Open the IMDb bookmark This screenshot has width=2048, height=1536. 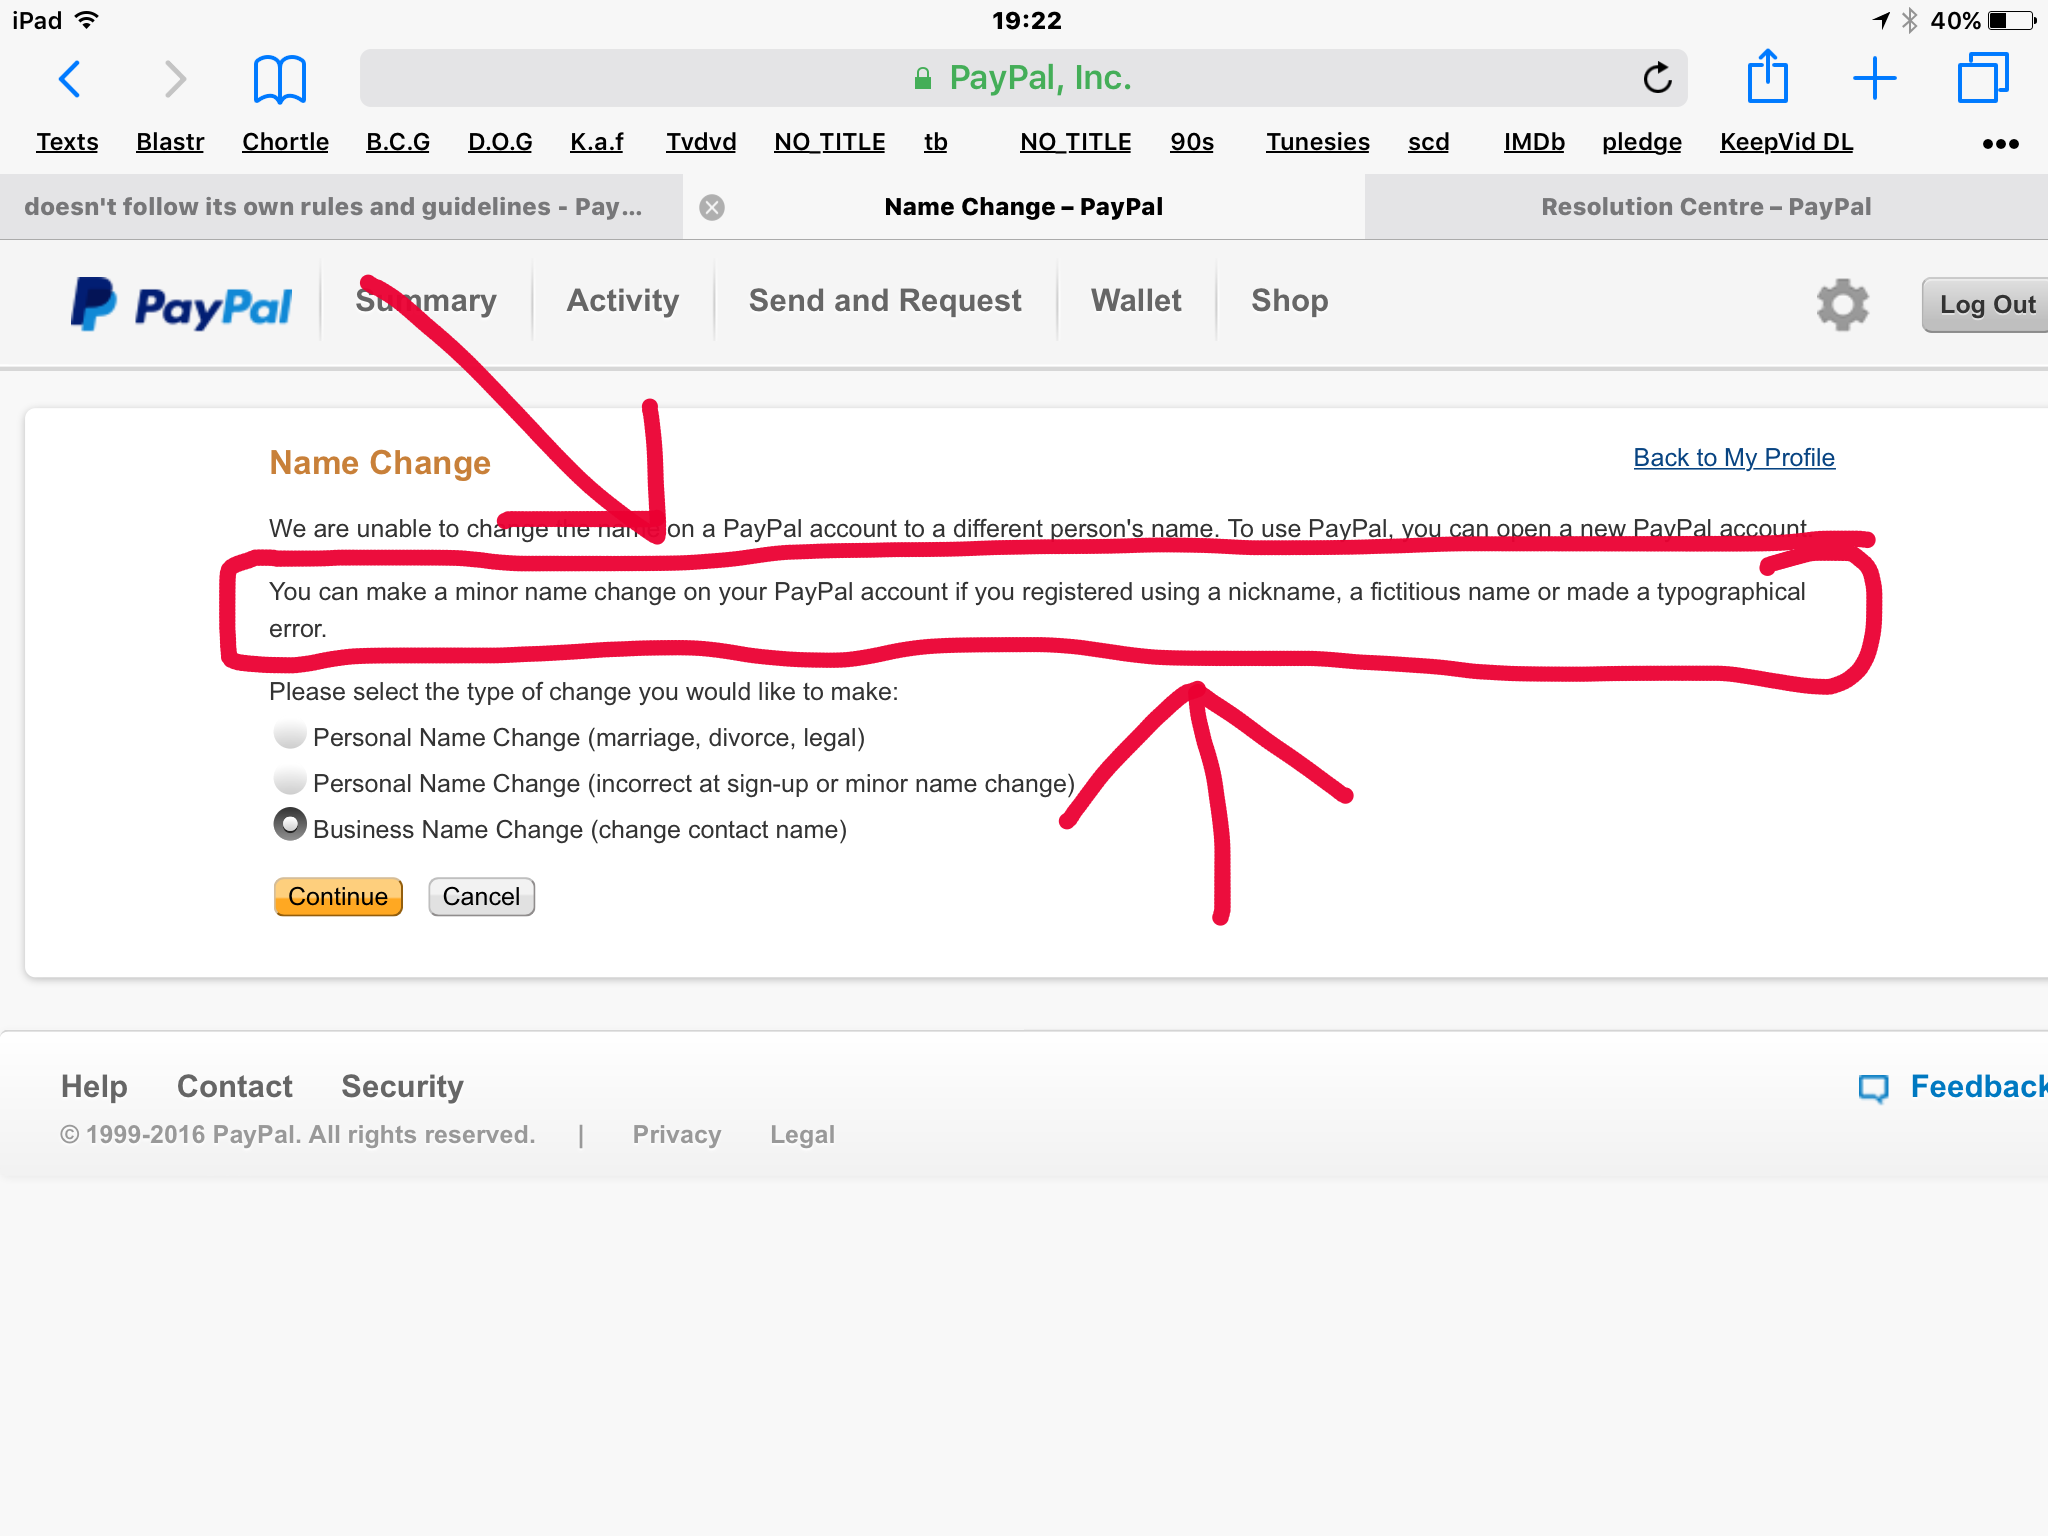1534,143
